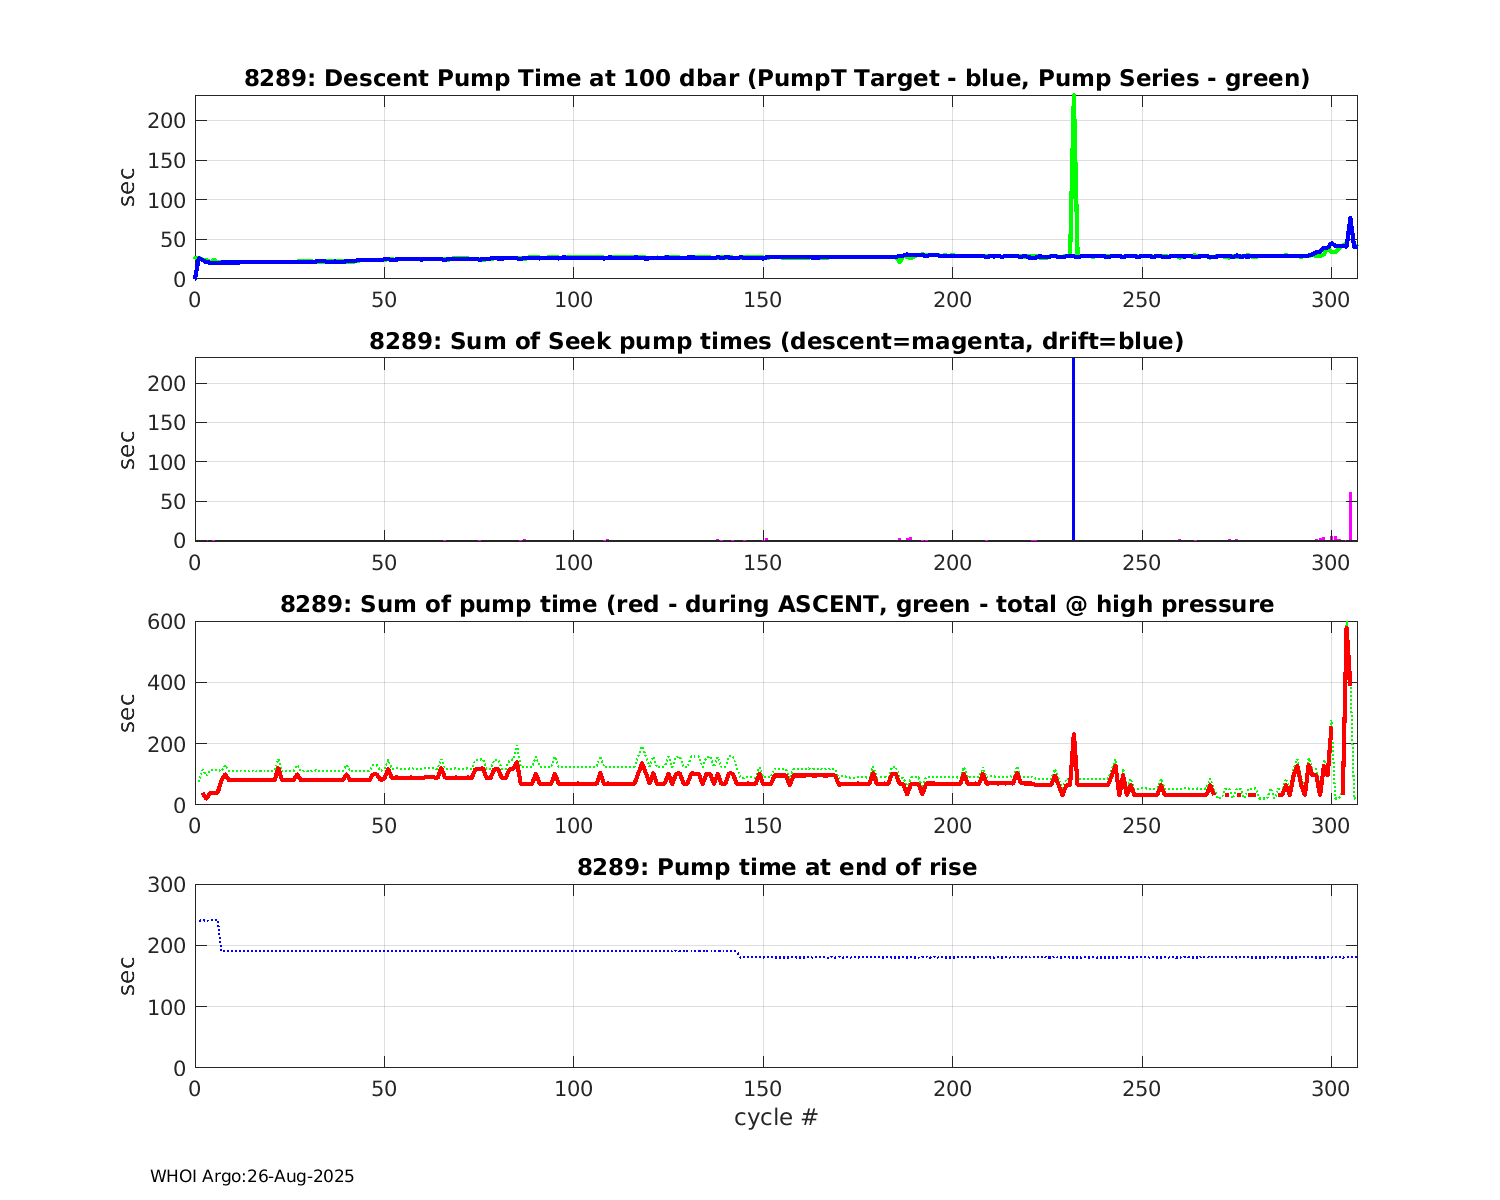Screen dimensions: 1500x1200
Task: Click the 'sec' y-axis label of the bottom plot
Action: pos(127,976)
